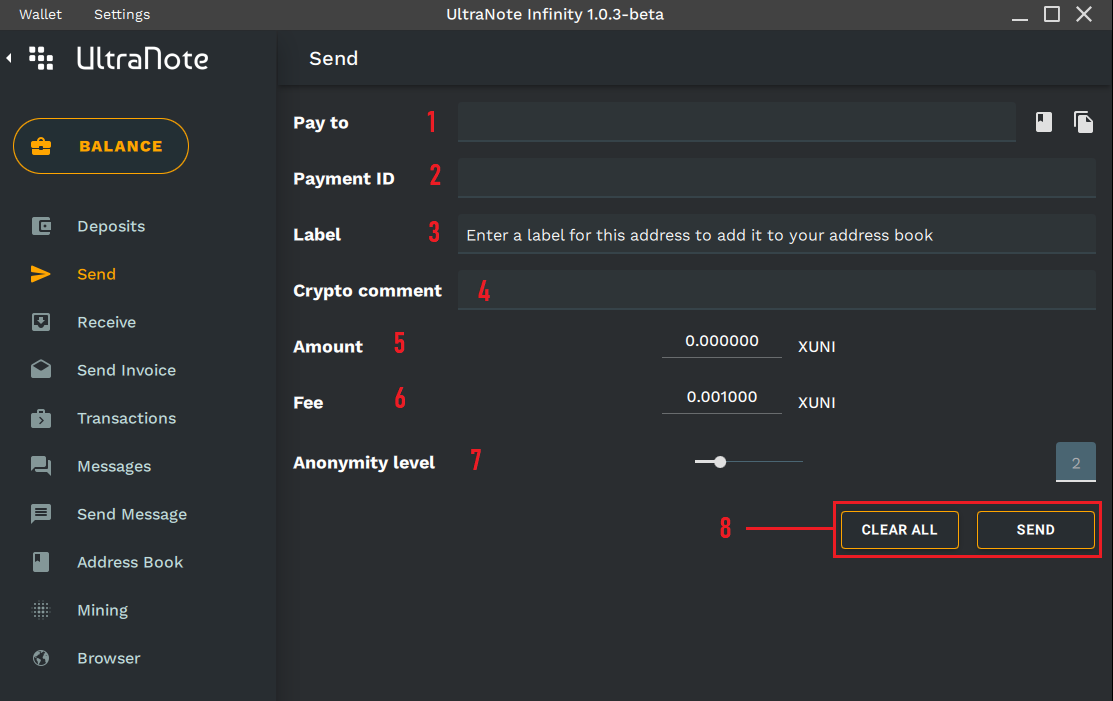
Task: Click into the Label text field
Action: click(x=776, y=235)
